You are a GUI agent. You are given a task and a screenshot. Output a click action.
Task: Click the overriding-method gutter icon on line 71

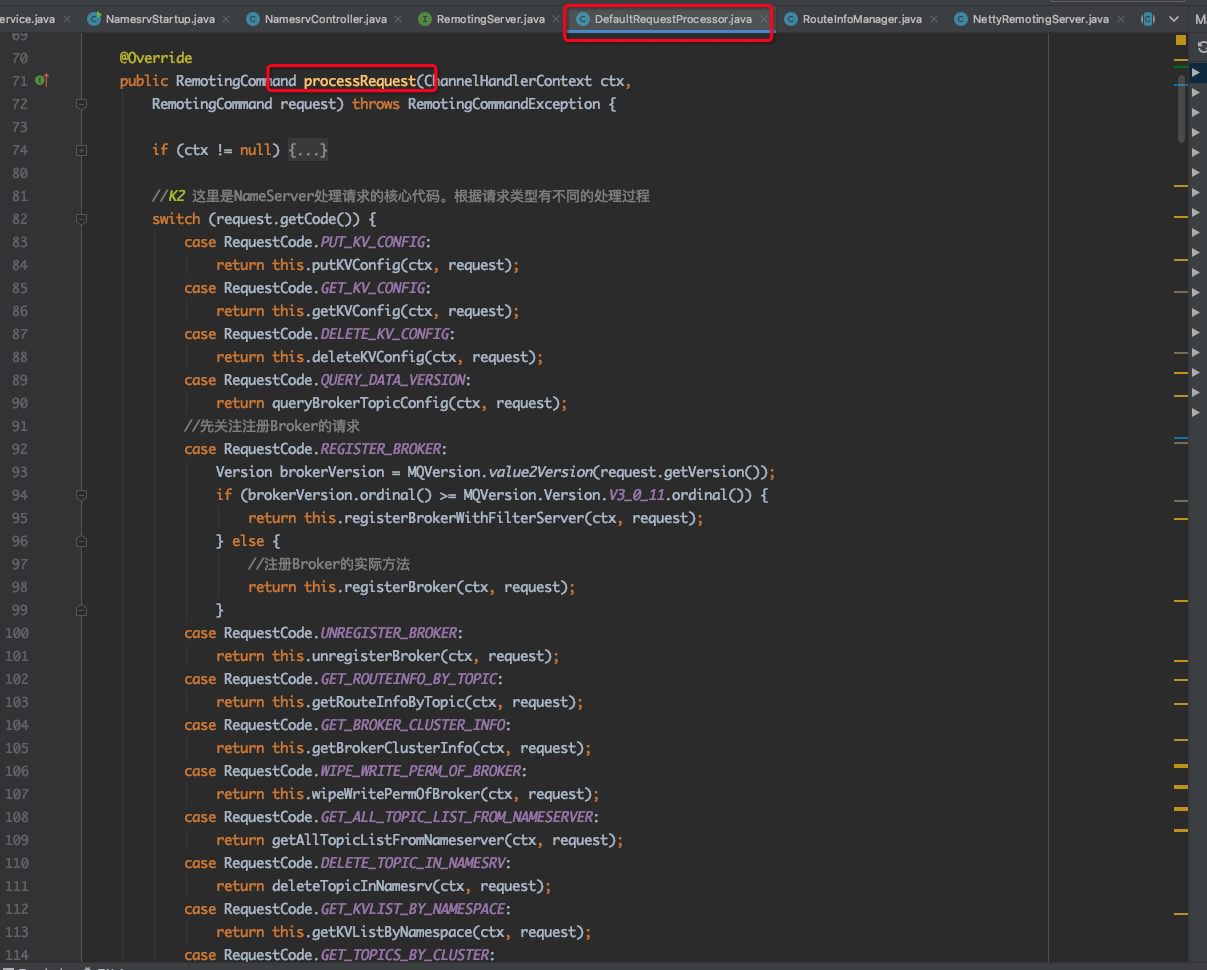(x=42, y=81)
